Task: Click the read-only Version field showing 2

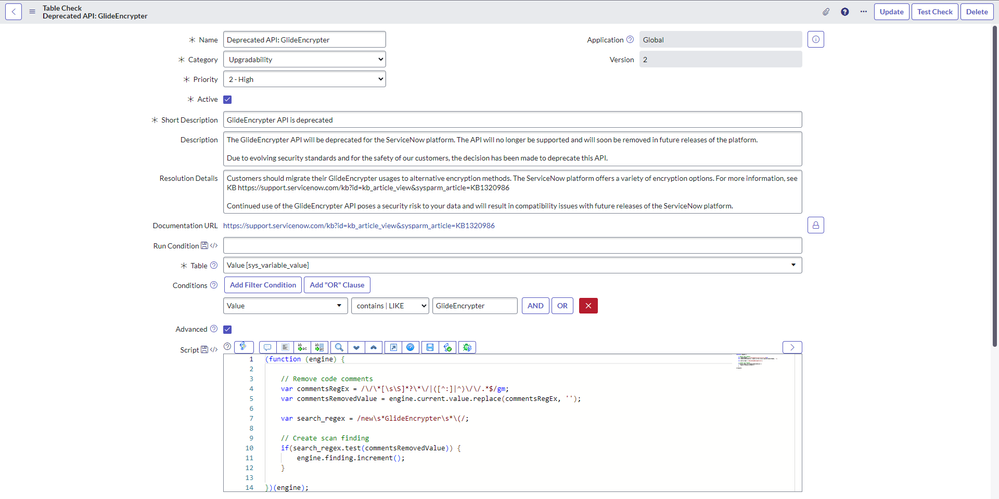Action: pos(721,59)
